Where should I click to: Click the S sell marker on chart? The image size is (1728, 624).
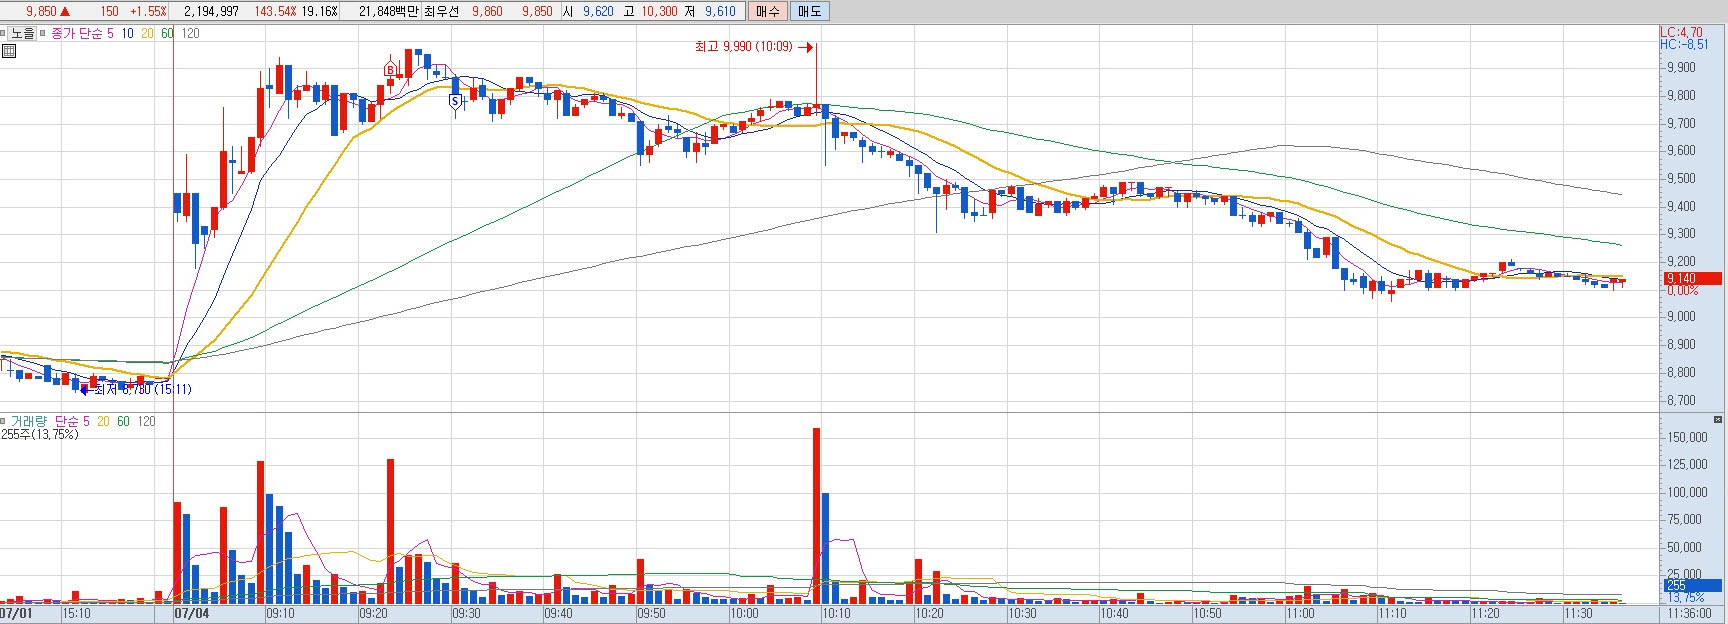(455, 101)
